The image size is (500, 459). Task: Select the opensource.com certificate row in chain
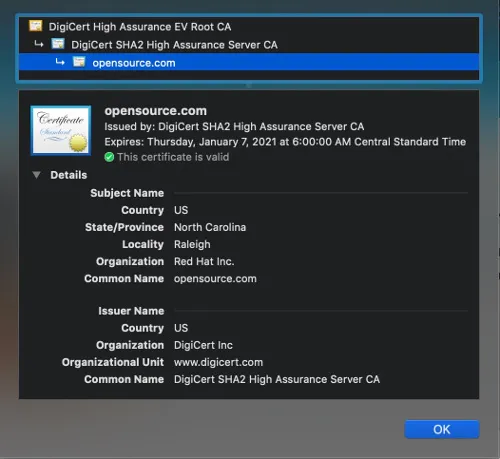tap(249, 62)
